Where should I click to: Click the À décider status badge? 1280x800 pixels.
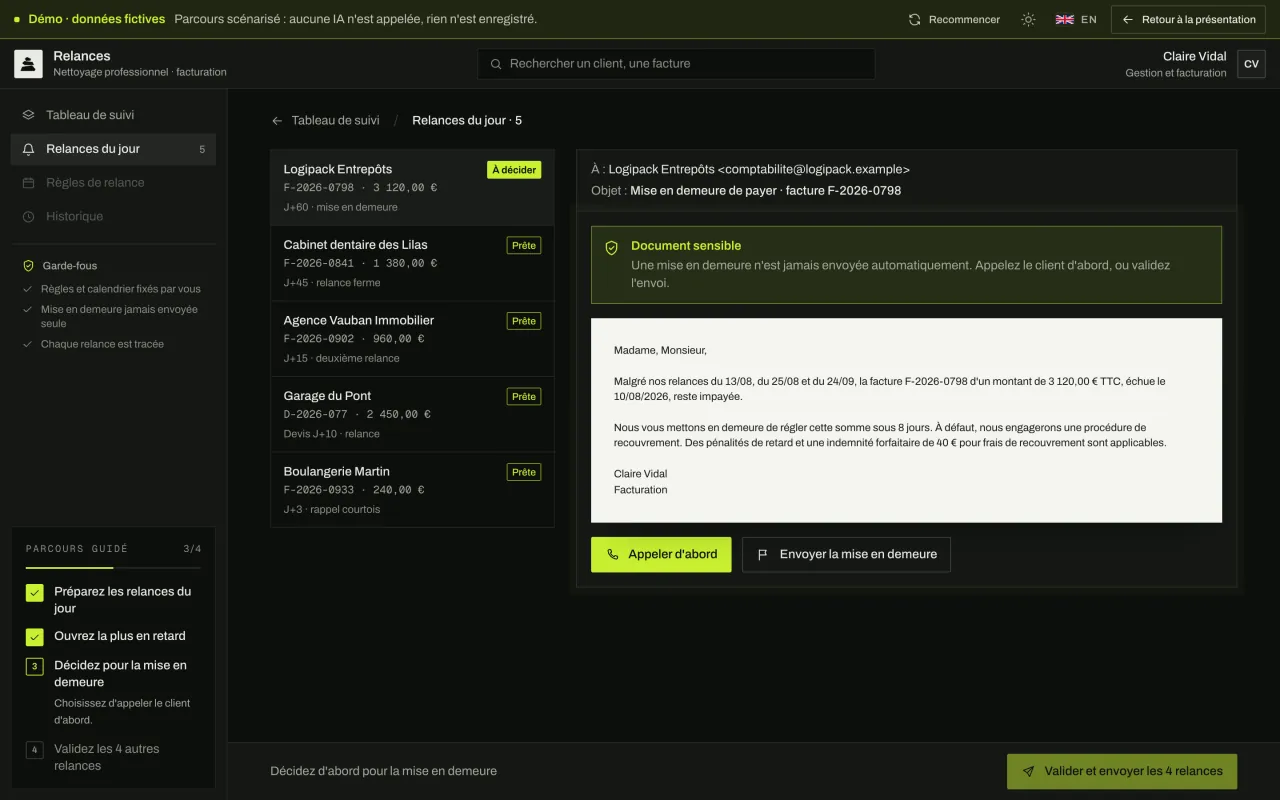pyautogui.click(x=514, y=170)
